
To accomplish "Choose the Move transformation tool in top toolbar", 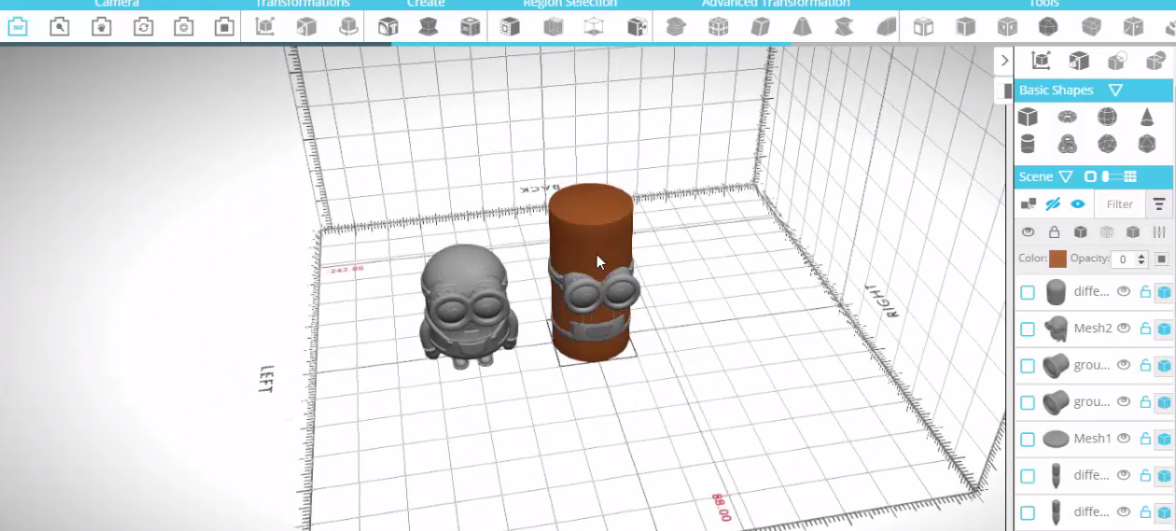I will point(264,28).
